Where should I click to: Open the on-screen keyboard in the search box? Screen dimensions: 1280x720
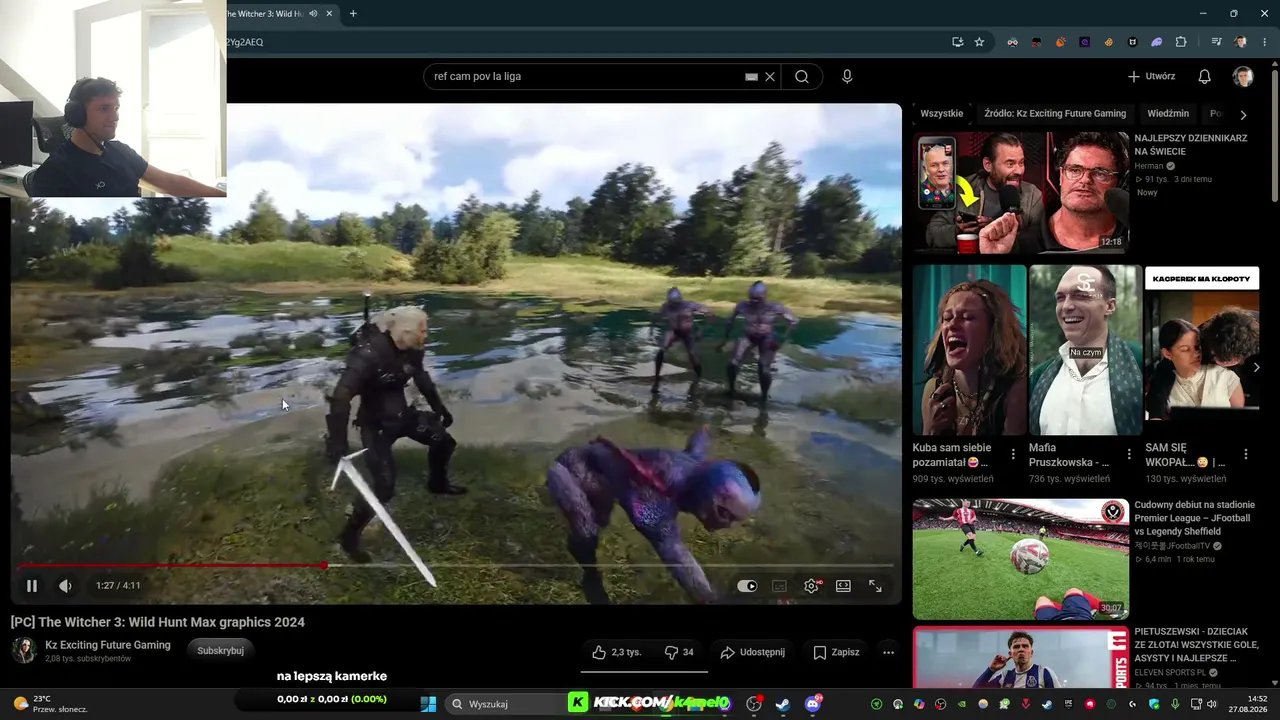coord(751,76)
